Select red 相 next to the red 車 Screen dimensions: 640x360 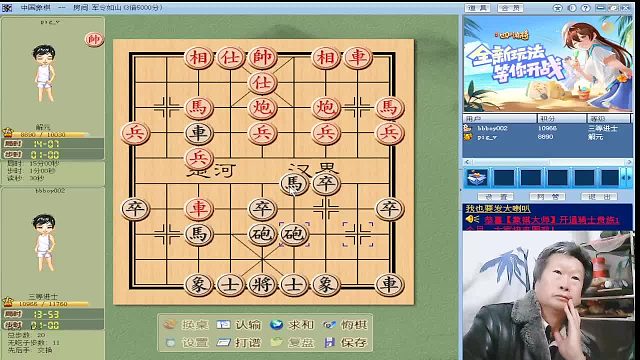(326, 57)
